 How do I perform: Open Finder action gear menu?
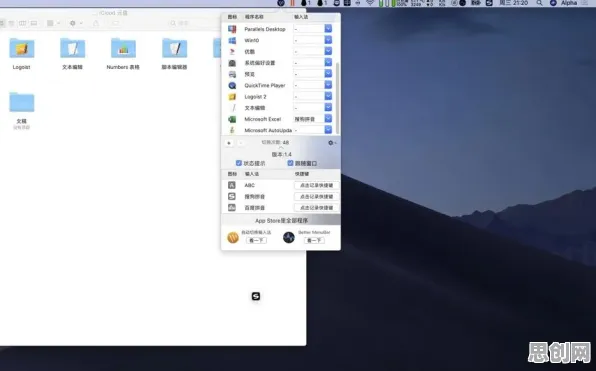pyautogui.click(x=75, y=23)
